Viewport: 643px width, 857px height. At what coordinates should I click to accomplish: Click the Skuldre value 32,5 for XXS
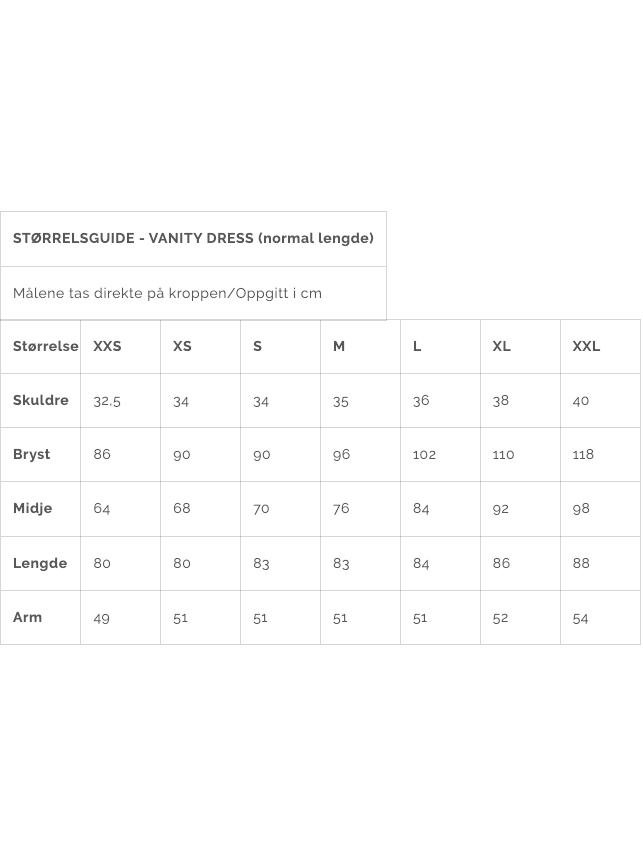click(107, 401)
